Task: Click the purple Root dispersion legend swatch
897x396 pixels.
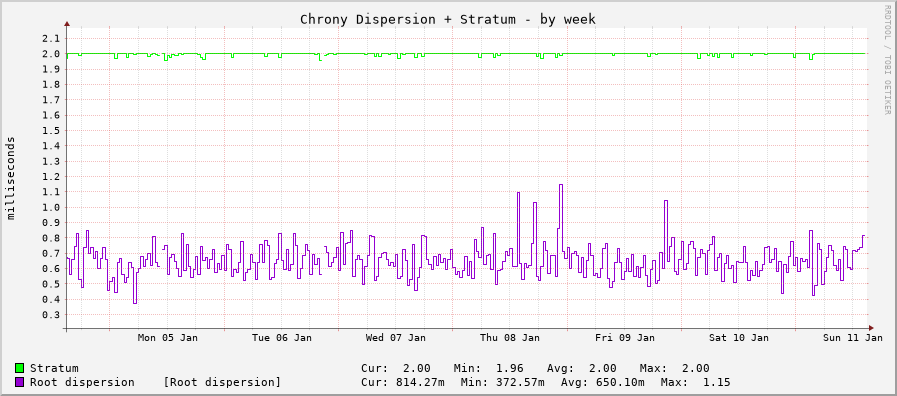Action: point(19,382)
